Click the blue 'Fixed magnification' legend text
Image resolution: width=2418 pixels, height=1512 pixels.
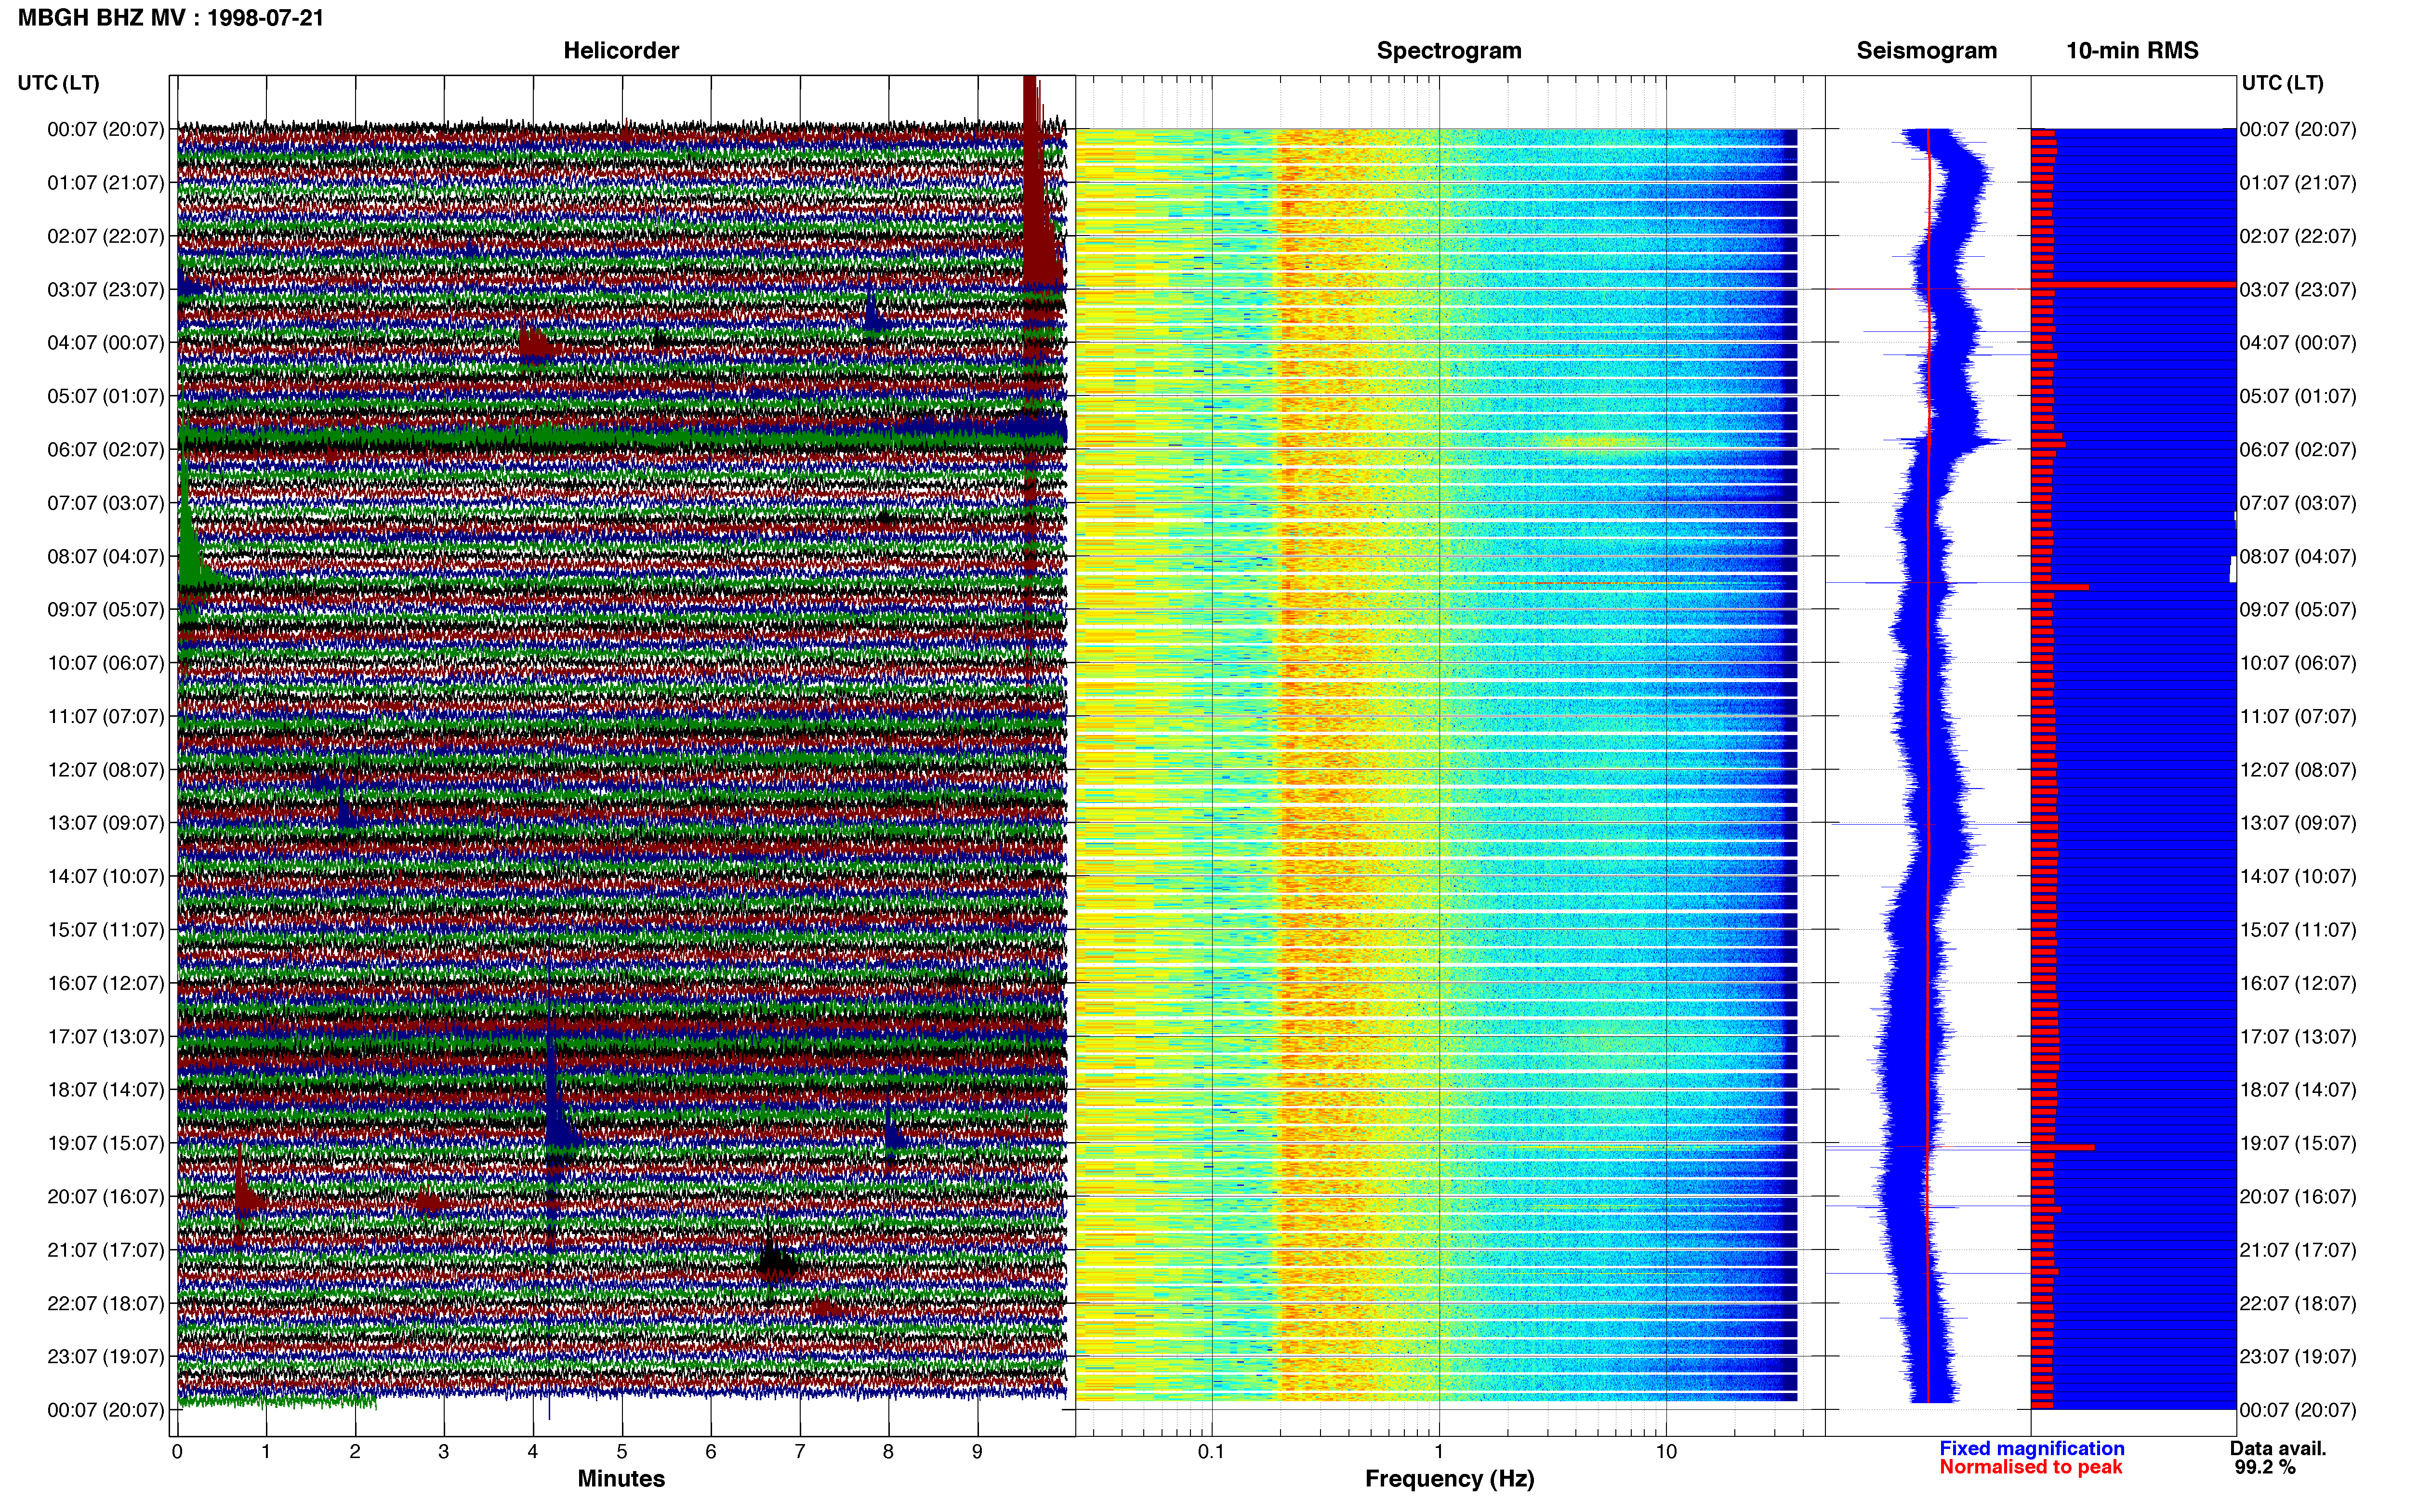click(2031, 1448)
